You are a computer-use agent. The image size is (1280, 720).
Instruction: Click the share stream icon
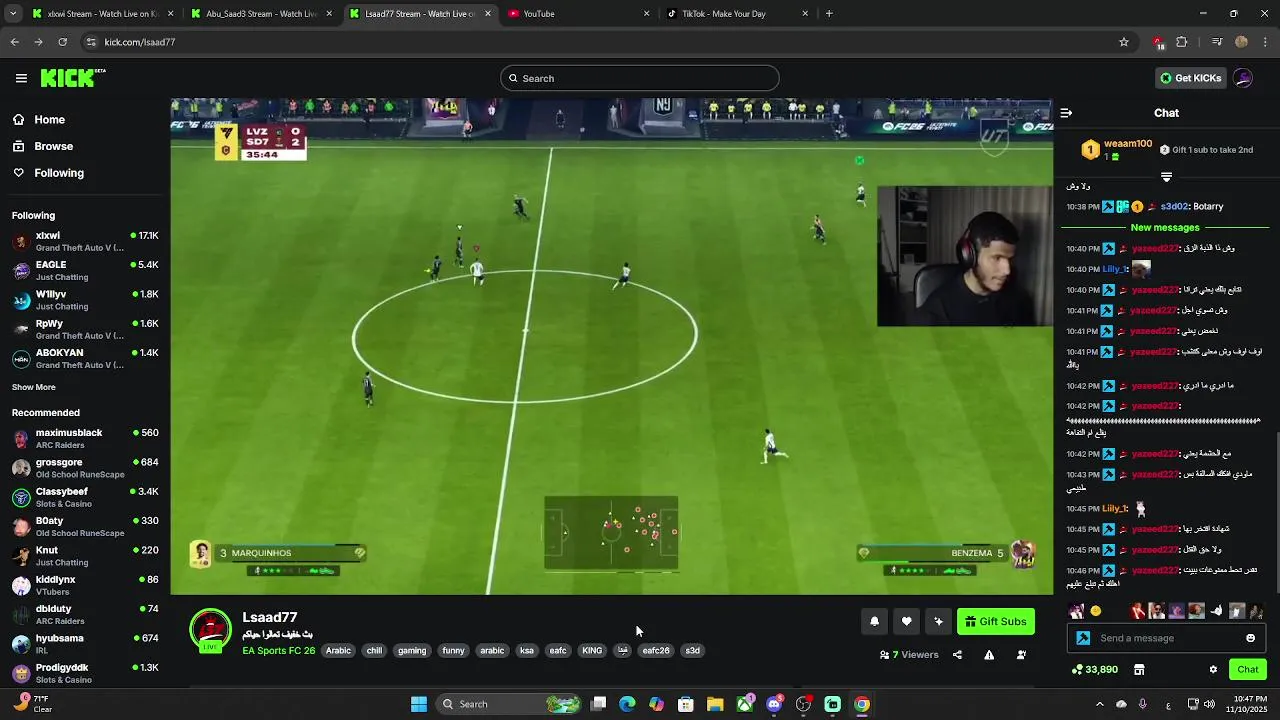957,655
